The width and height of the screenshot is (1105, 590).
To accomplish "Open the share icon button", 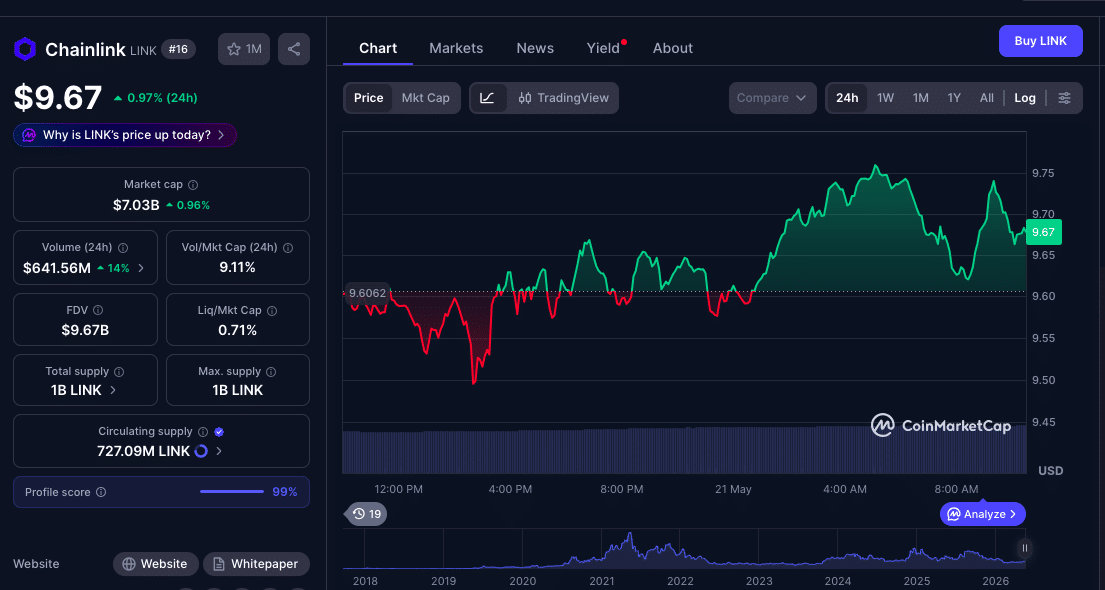I will [294, 49].
